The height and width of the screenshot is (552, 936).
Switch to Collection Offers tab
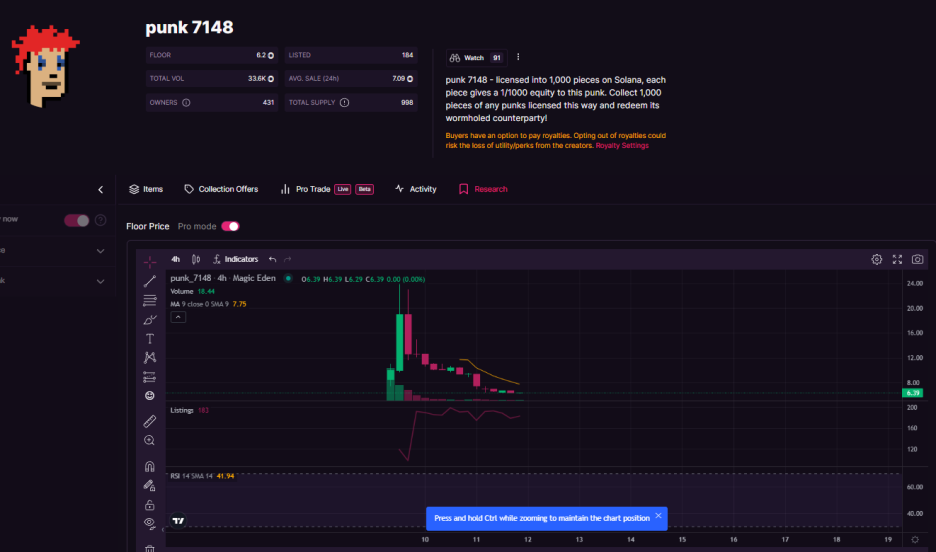tap(221, 189)
